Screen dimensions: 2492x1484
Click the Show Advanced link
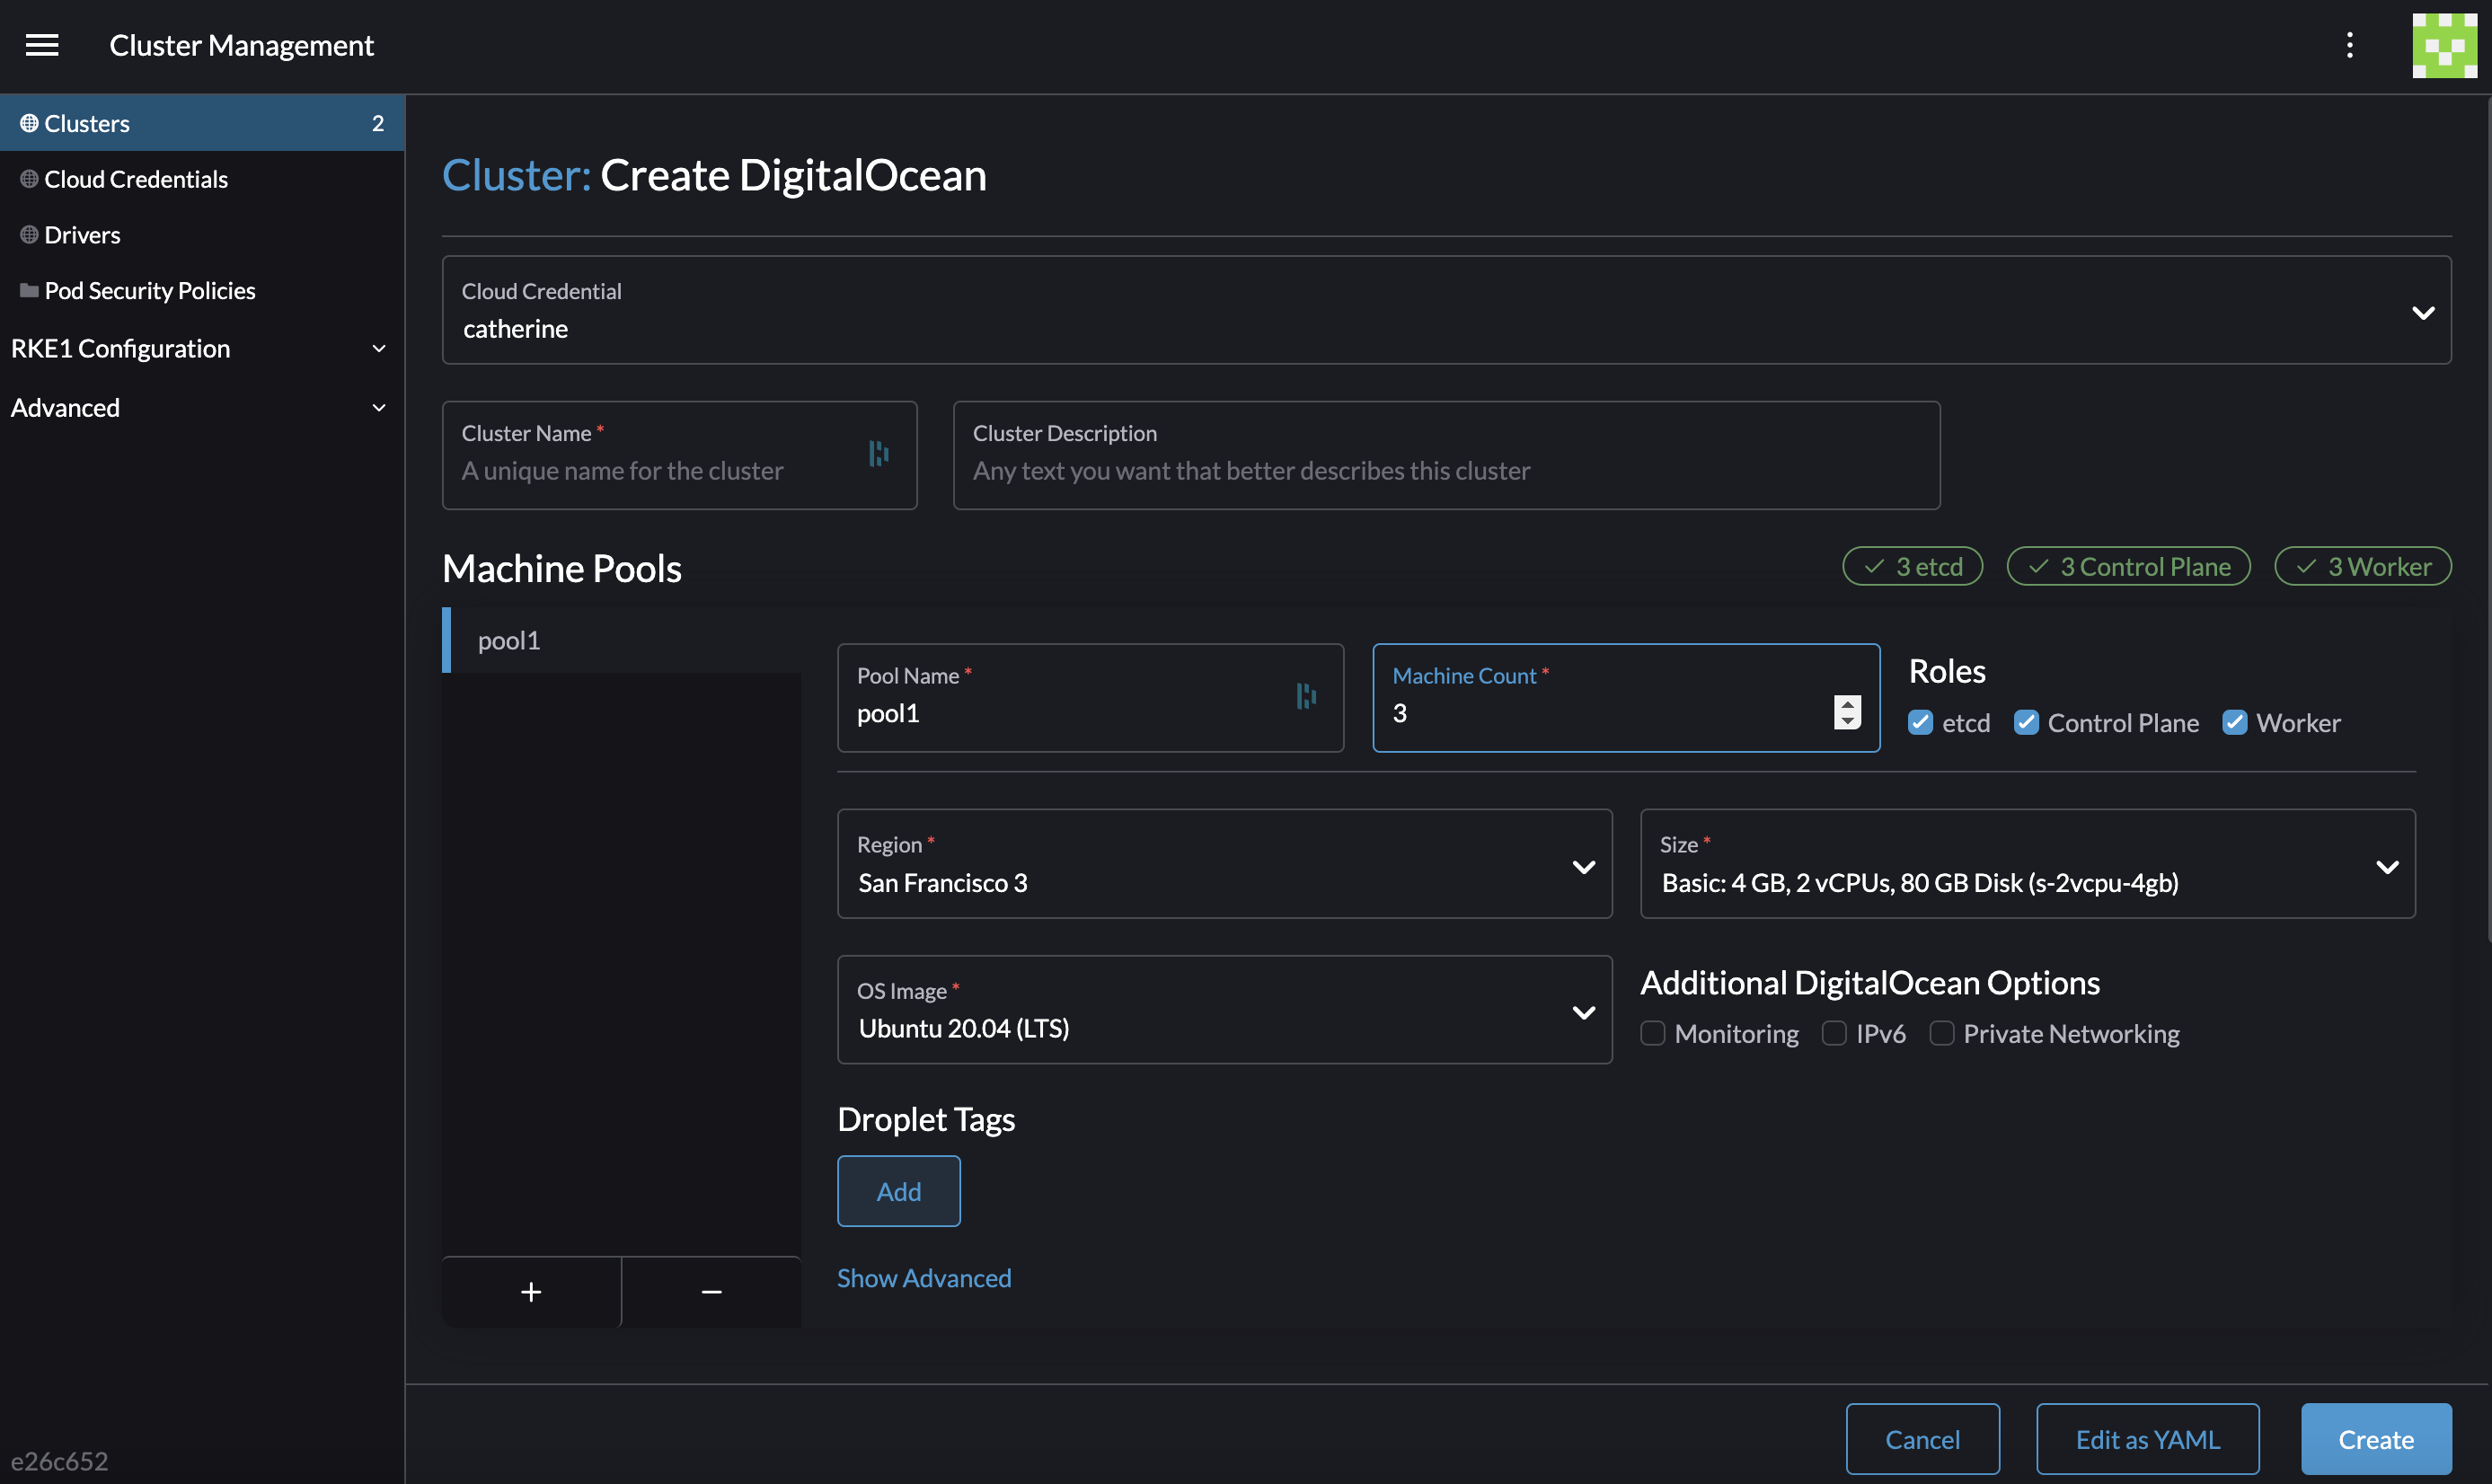923,1278
